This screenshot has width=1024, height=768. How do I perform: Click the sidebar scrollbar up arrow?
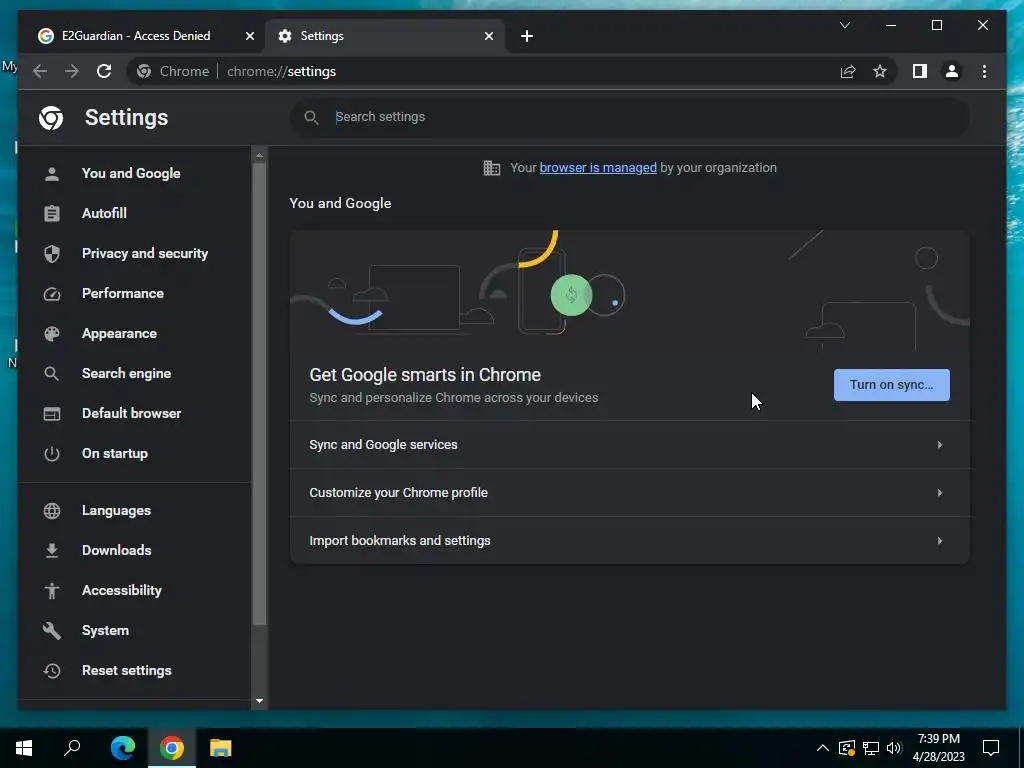pos(259,155)
